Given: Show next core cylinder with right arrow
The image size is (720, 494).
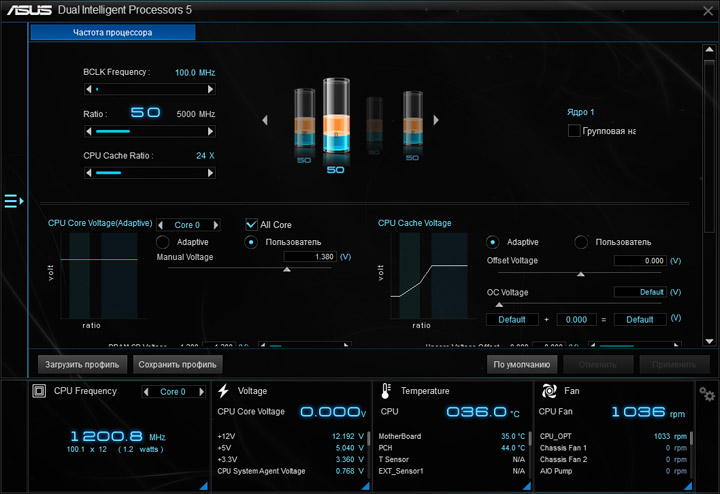Looking at the screenshot, I should coord(436,120).
